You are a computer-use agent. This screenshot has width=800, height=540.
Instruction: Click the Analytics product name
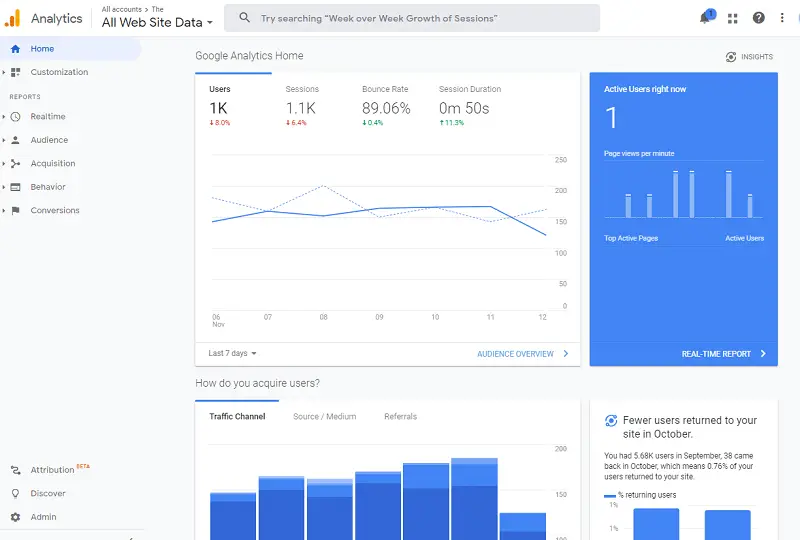click(x=57, y=18)
